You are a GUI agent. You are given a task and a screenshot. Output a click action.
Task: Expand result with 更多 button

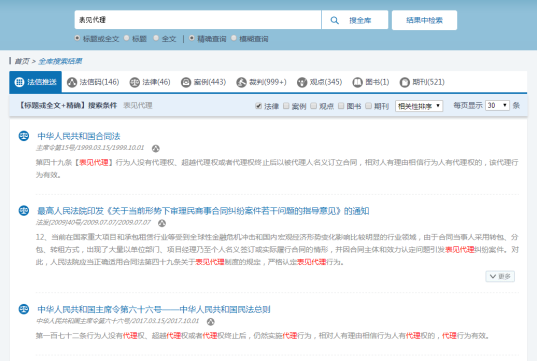pos(500,276)
